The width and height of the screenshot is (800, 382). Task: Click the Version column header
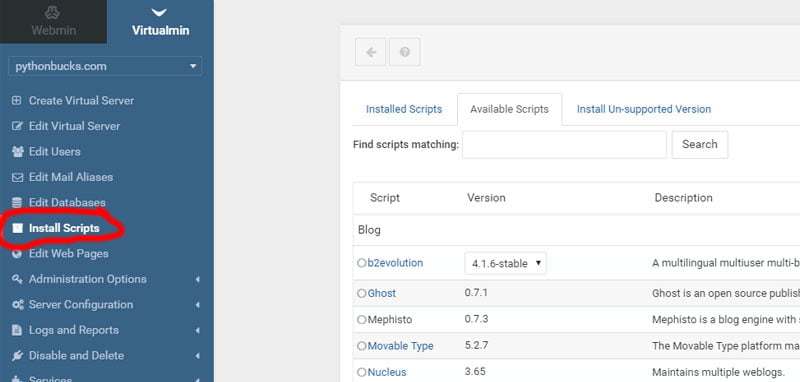point(486,198)
